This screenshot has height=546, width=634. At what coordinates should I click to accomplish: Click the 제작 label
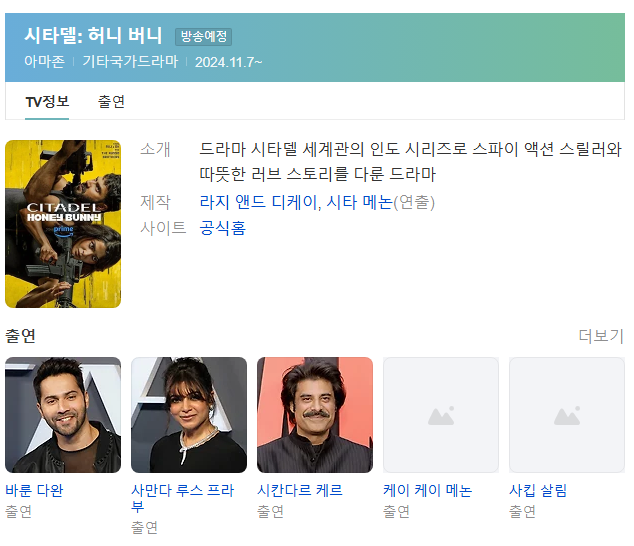(155, 202)
